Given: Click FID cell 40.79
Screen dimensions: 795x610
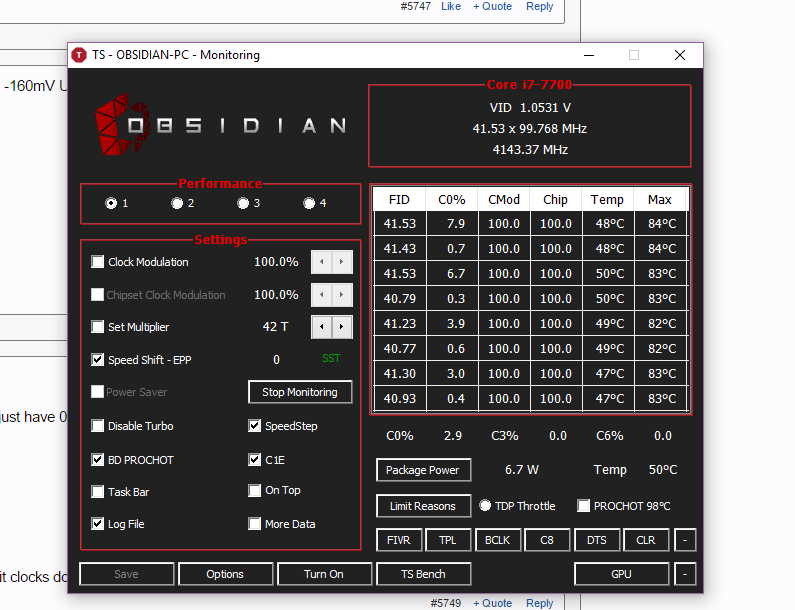Looking at the screenshot, I should [400, 299].
